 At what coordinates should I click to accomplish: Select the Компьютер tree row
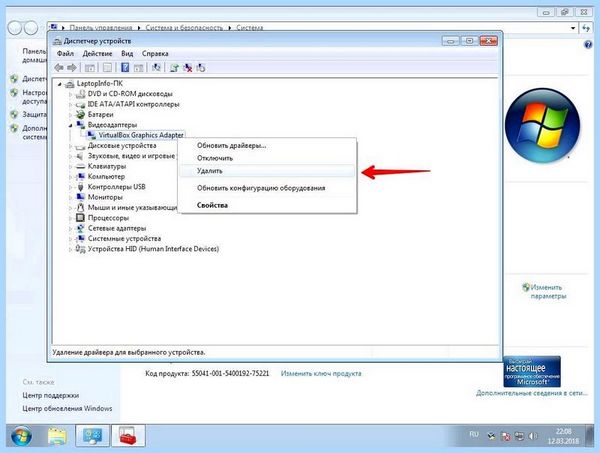click(106, 176)
